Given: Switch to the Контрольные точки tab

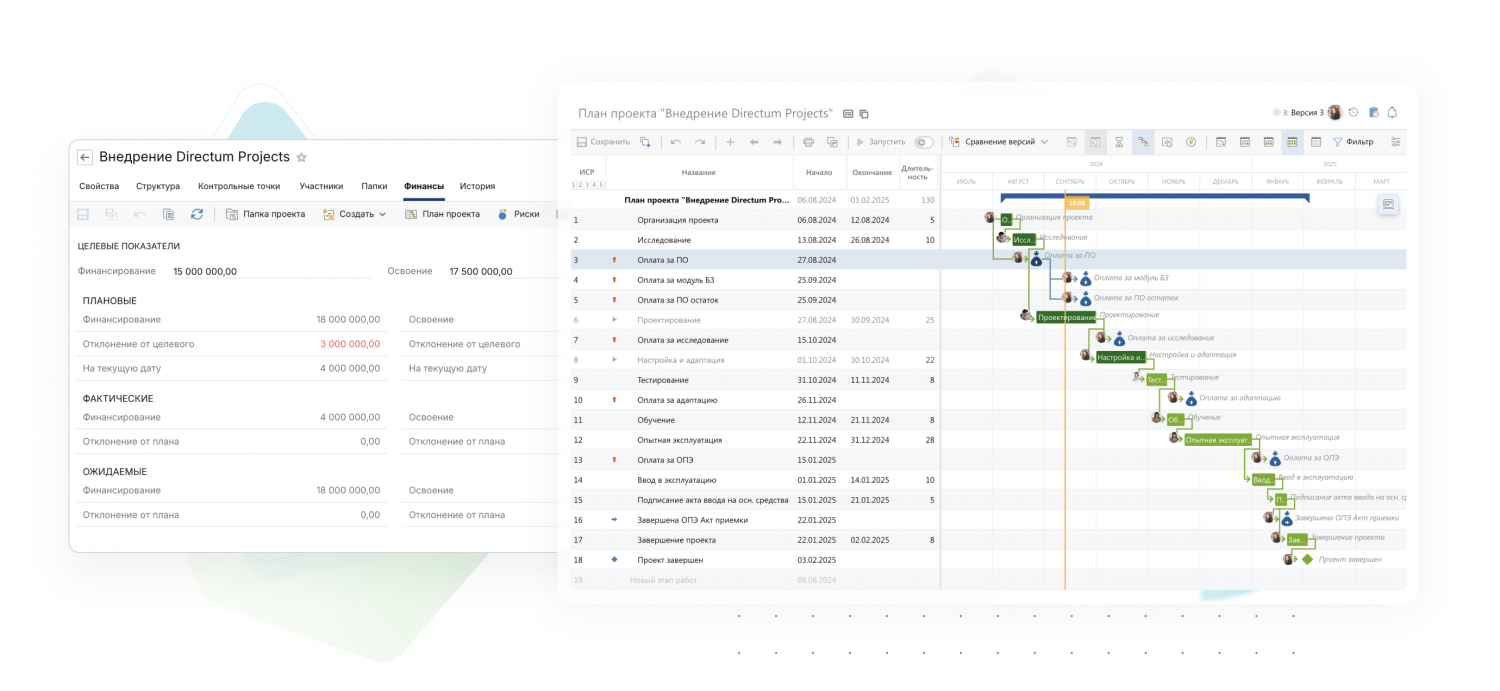Looking at the screenshot, I should pyautogui.click(x=239, y=186).
